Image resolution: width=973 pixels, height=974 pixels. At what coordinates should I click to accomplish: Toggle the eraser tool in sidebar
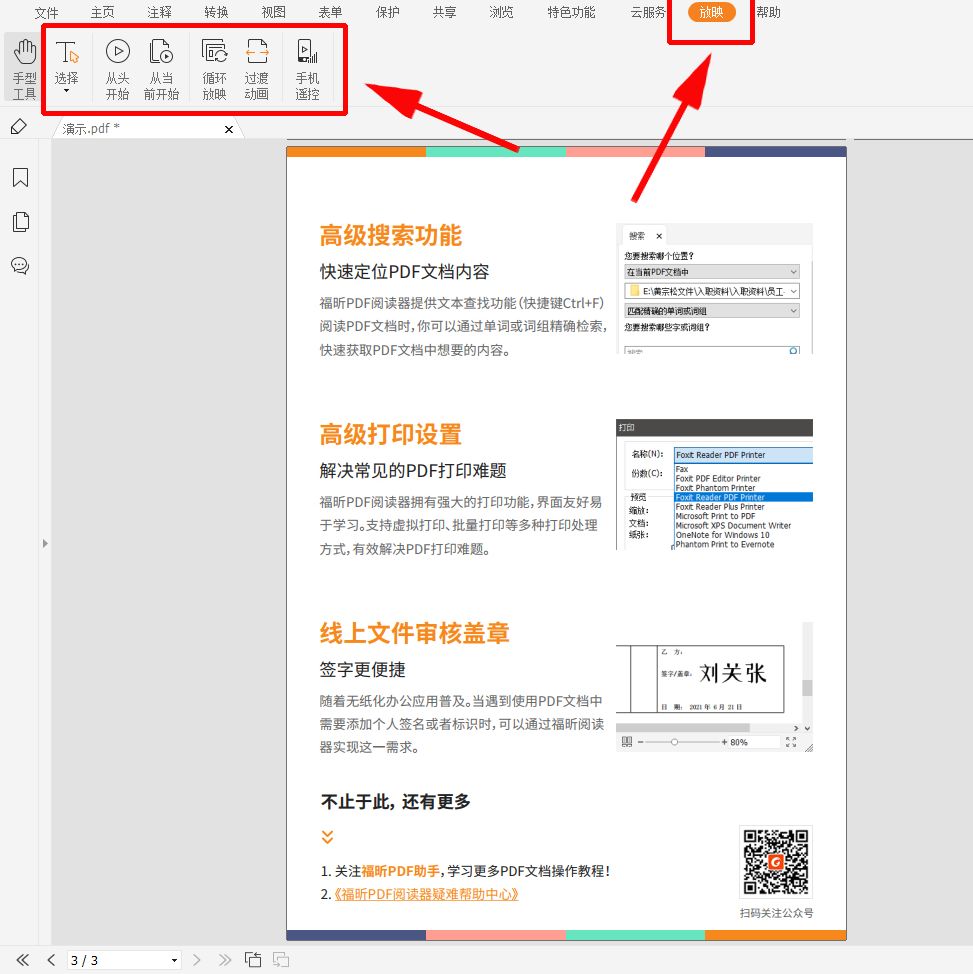click(x=20, y=126)
